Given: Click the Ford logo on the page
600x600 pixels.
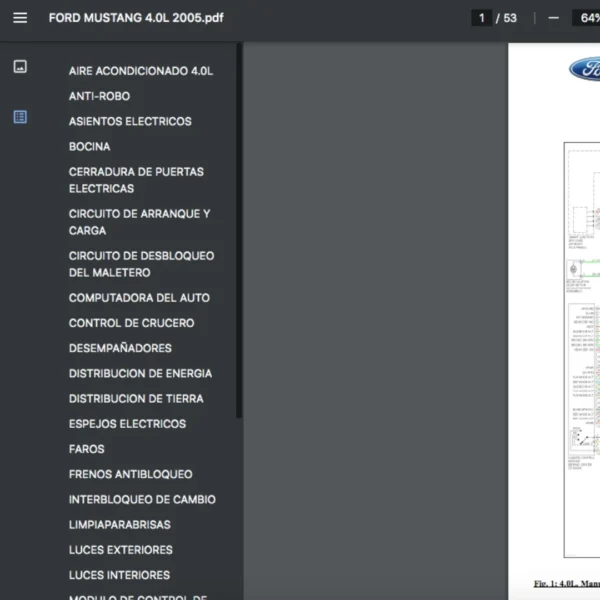Looking at the screenshot, I should [x=584, y=69].
